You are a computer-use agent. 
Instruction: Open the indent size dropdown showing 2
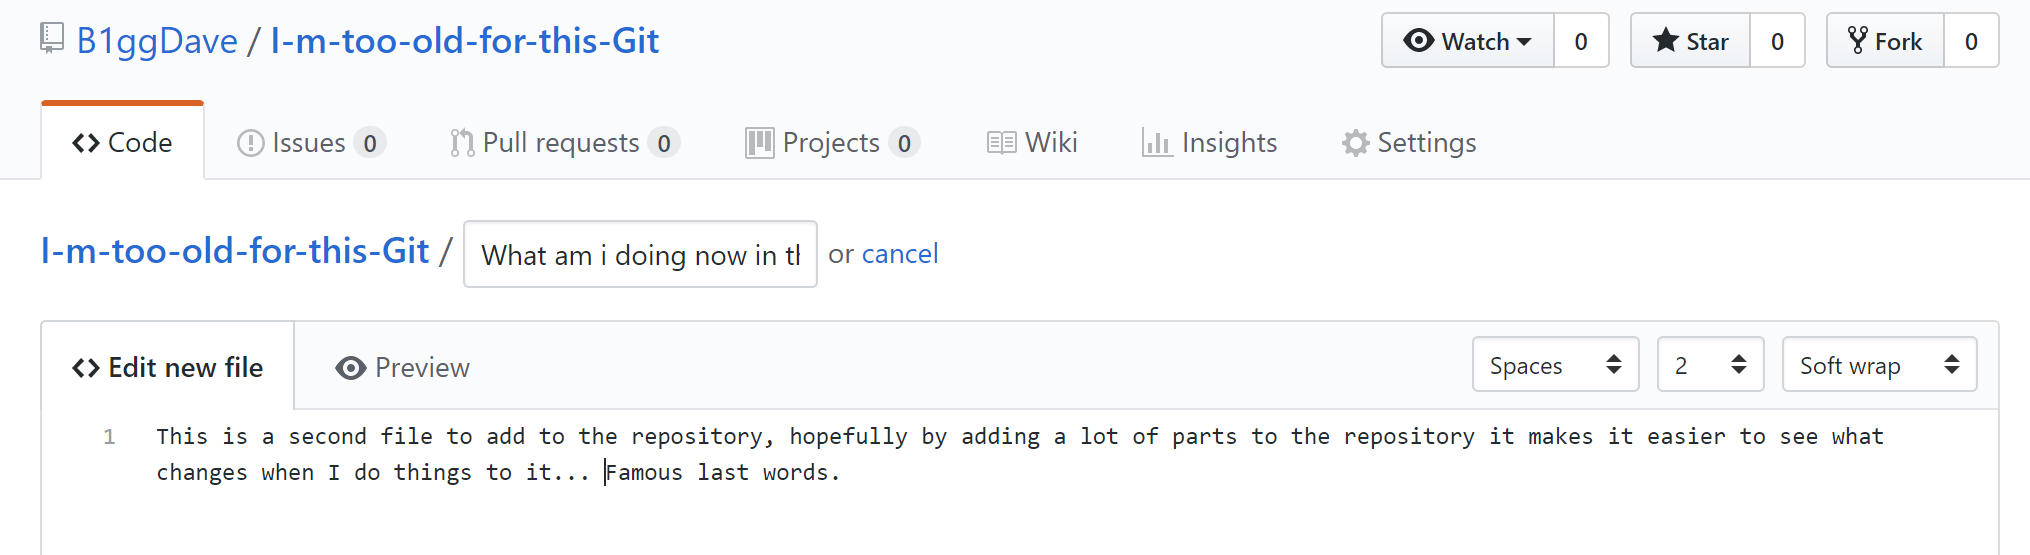coord(1710,364)
